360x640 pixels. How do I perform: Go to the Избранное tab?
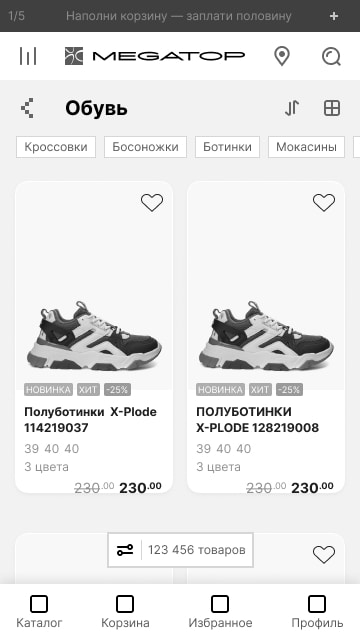[220, 611]
